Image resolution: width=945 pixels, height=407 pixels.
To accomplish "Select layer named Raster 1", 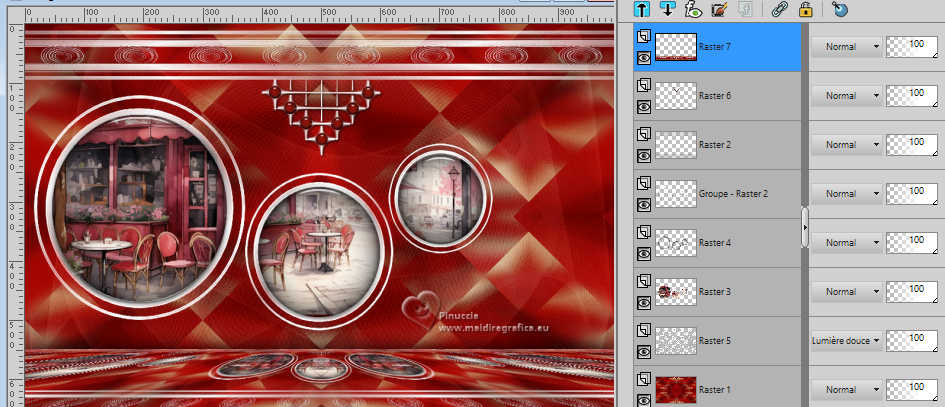I will pyautogui.click(x=715, y=390).
